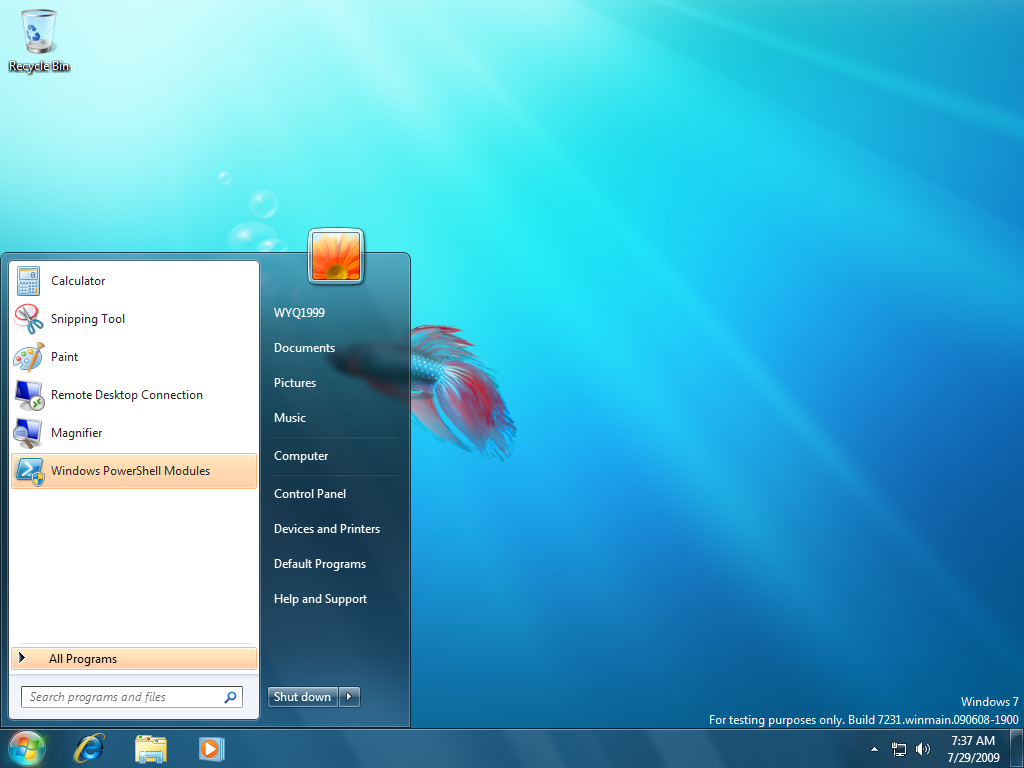Launch Windows Media Player from taskbar
1024x768 pixels.
pyautogui.click(x=211, y=748)
